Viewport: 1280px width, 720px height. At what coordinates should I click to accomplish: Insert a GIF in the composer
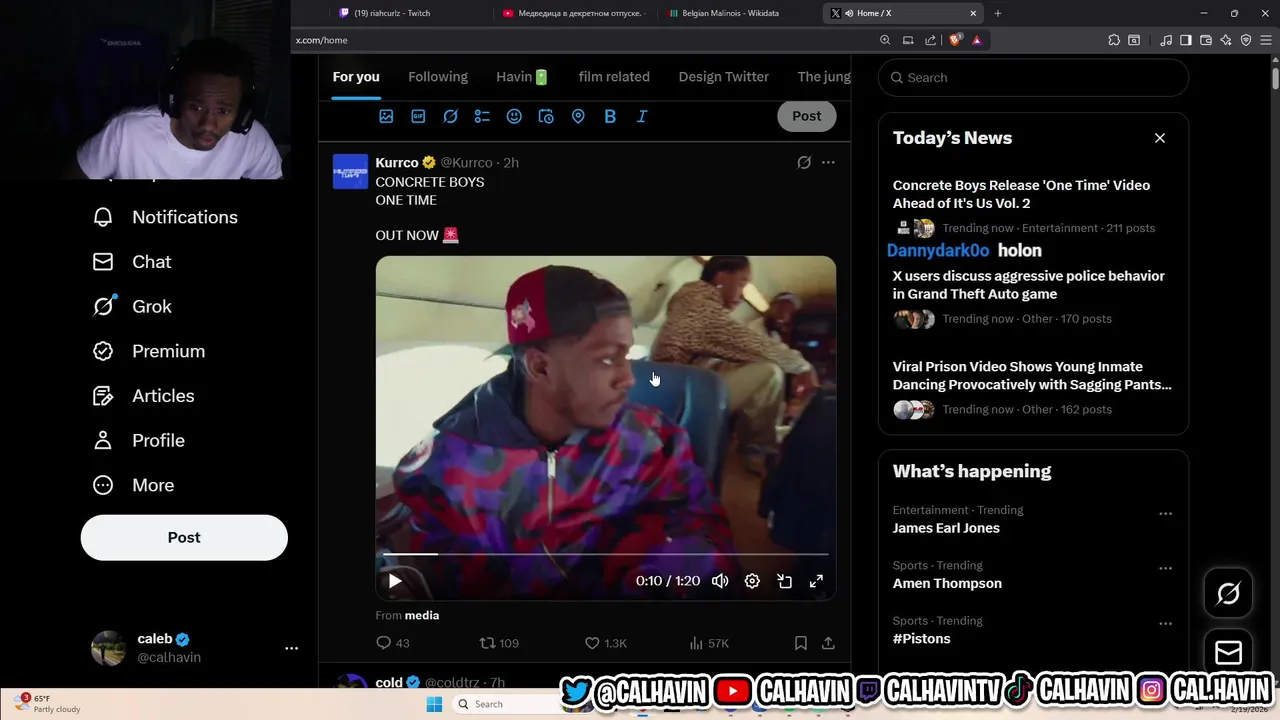tap(418, 116)
